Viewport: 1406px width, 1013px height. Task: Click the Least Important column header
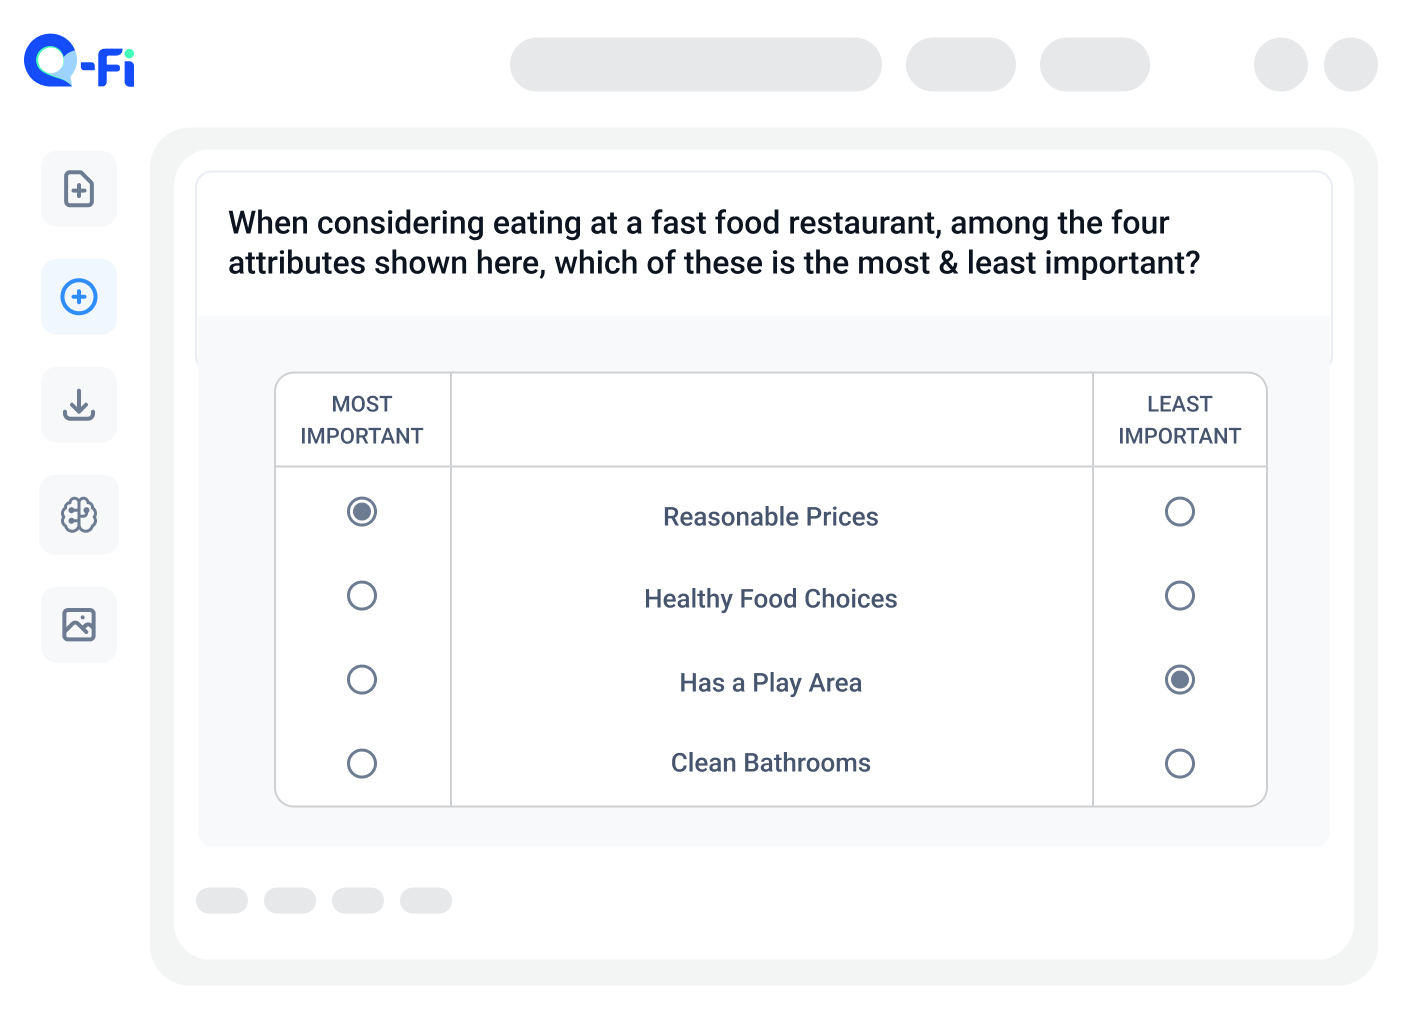tap(1180, 420)
